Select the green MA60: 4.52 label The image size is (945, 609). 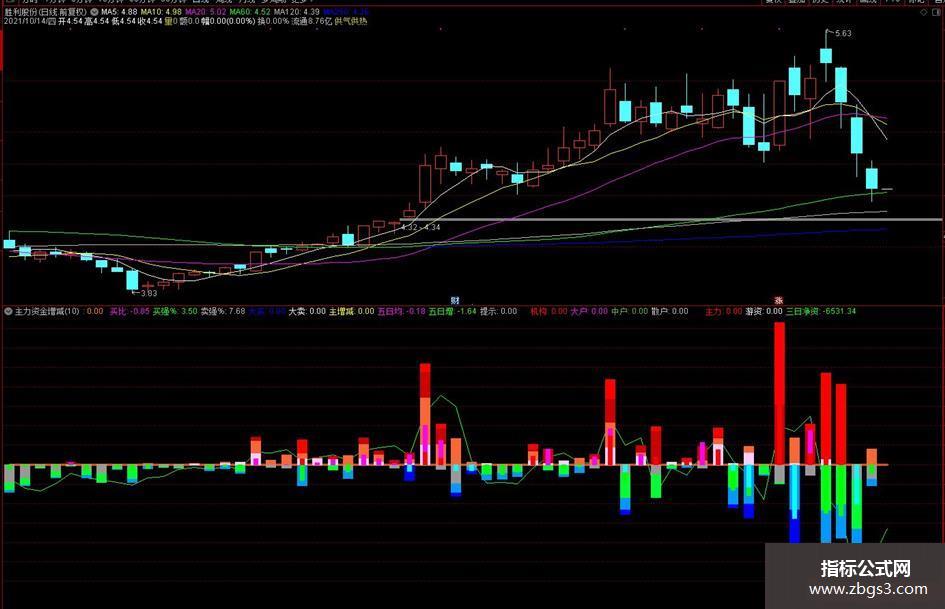point(250,12)
